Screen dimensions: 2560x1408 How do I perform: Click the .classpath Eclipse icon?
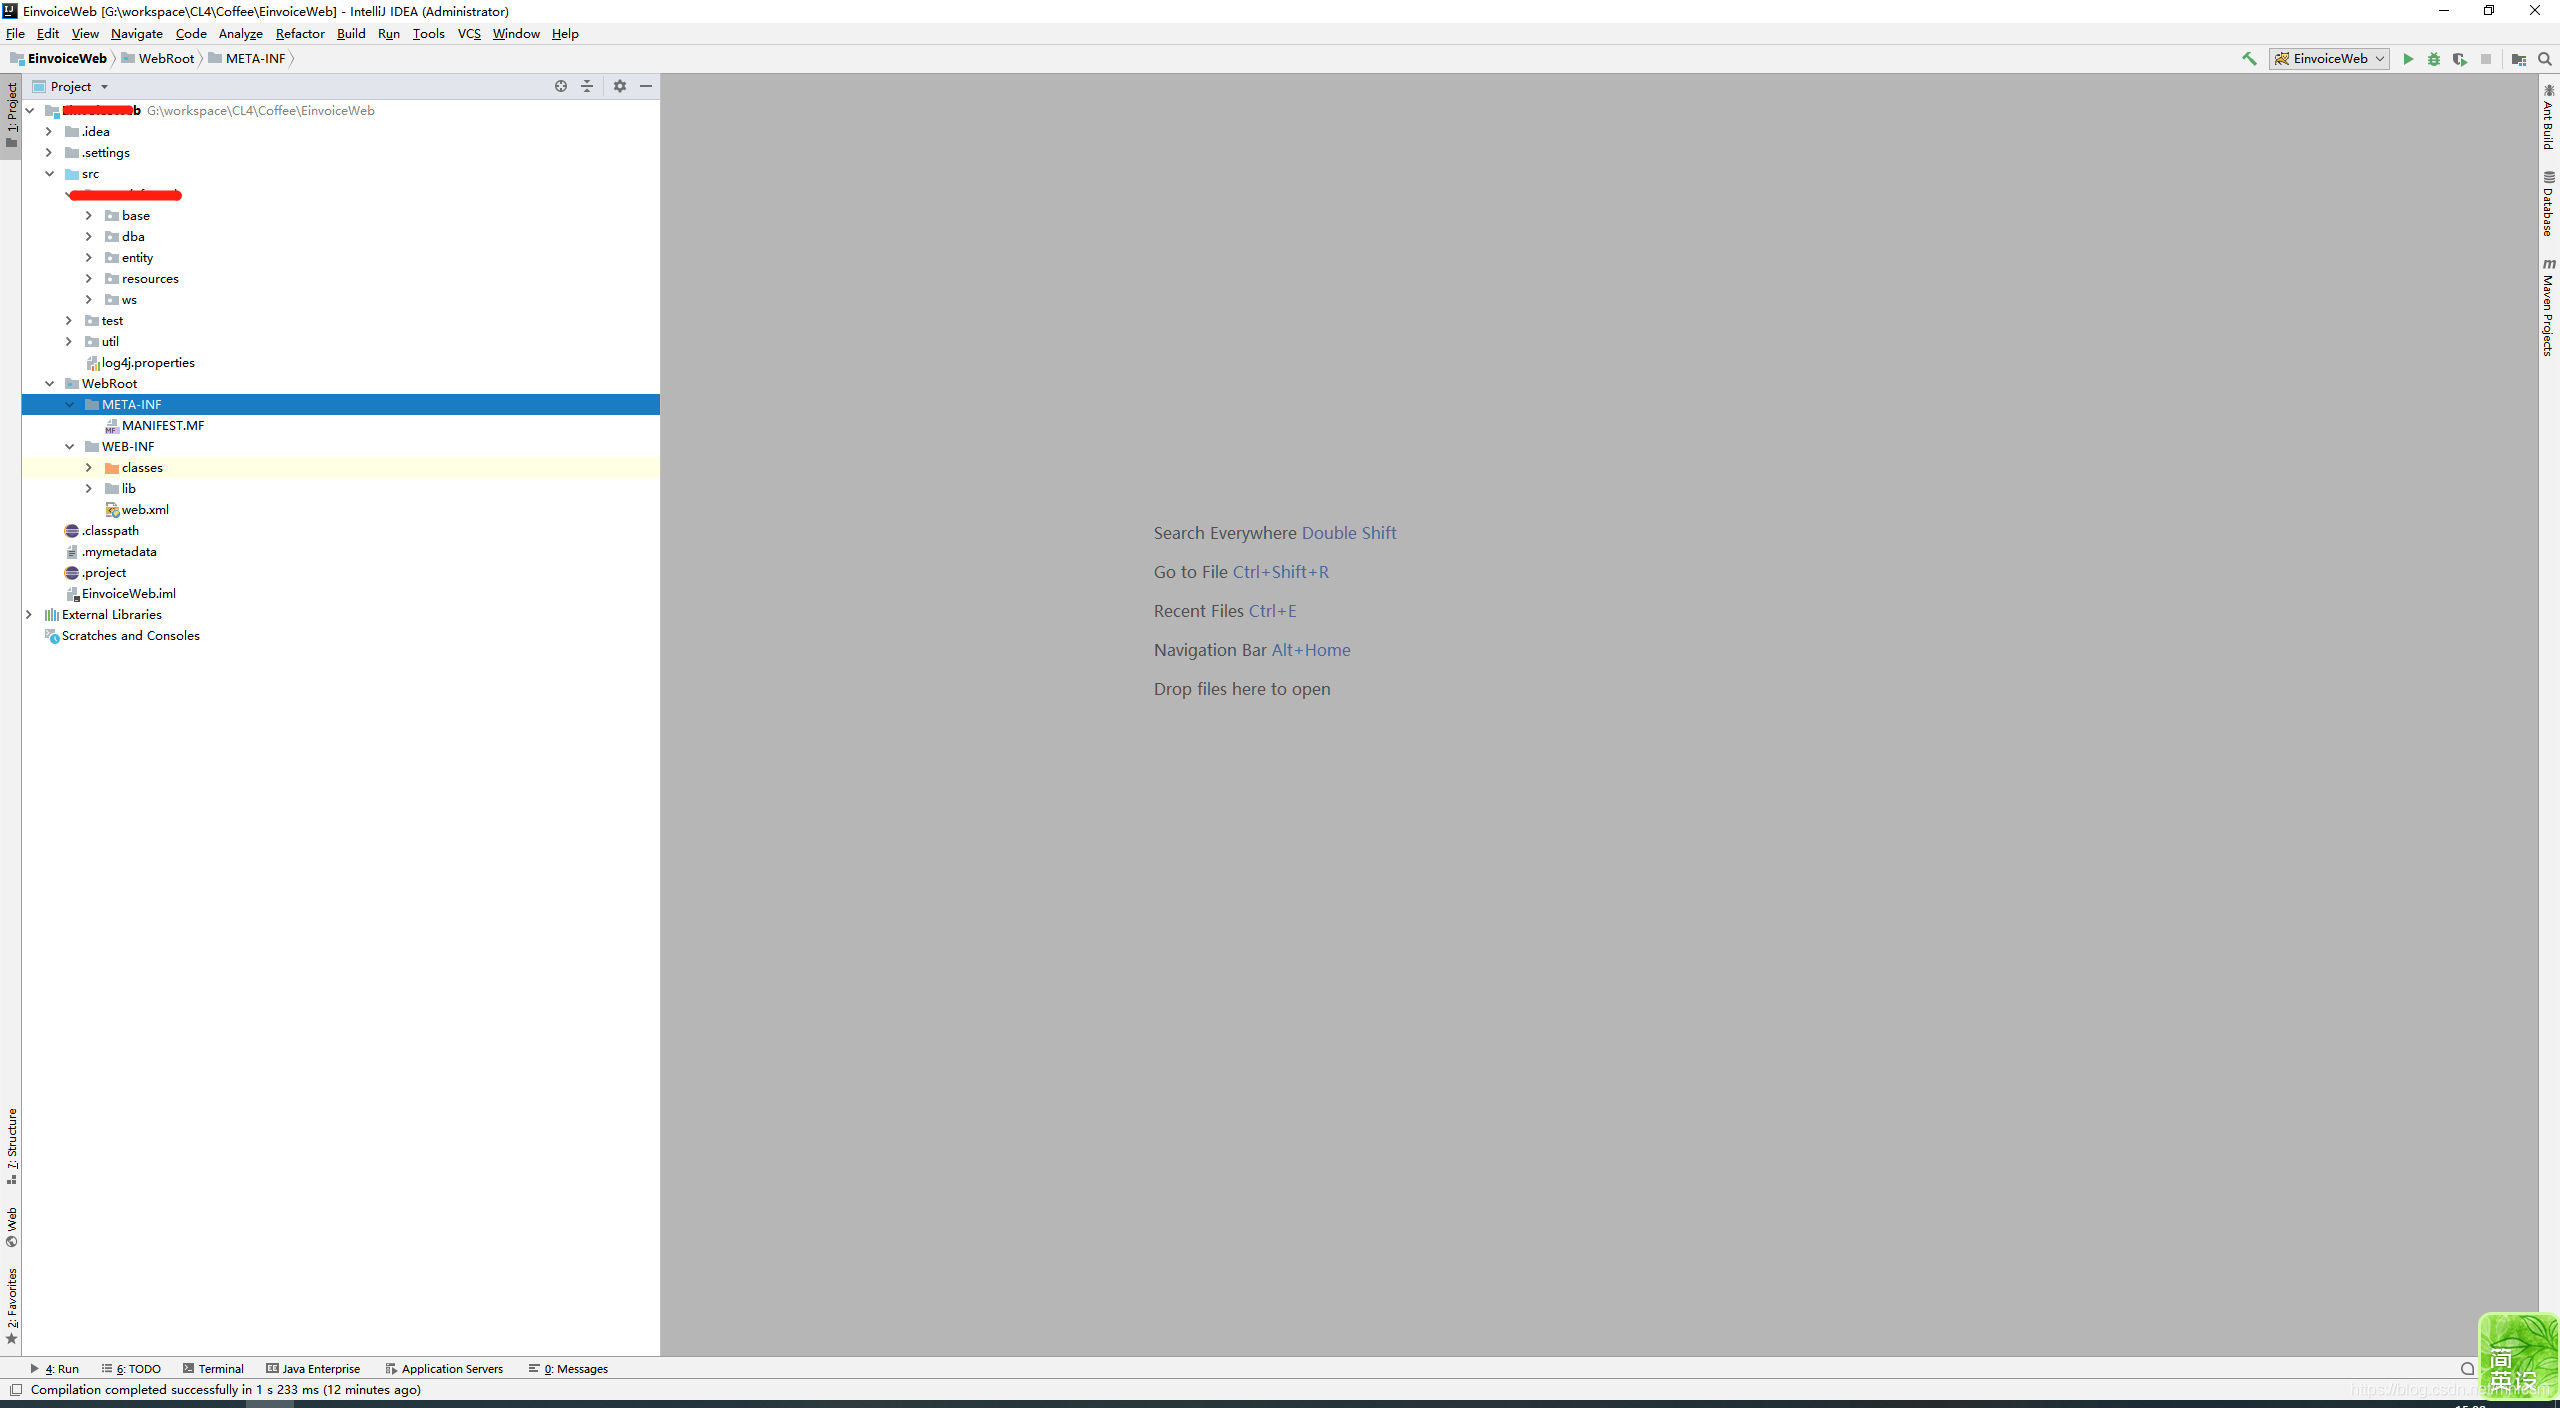pos(72,531)
